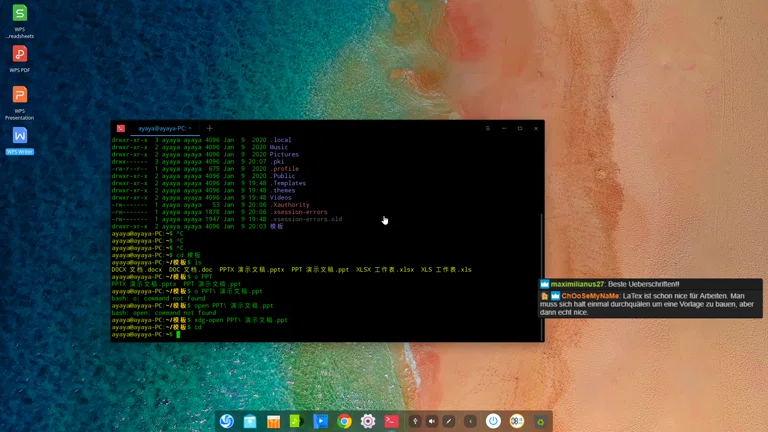The image size is (768, 432).
Task: Click 'XLS 工作表.xls' in ls output
Action: (446, 269)
